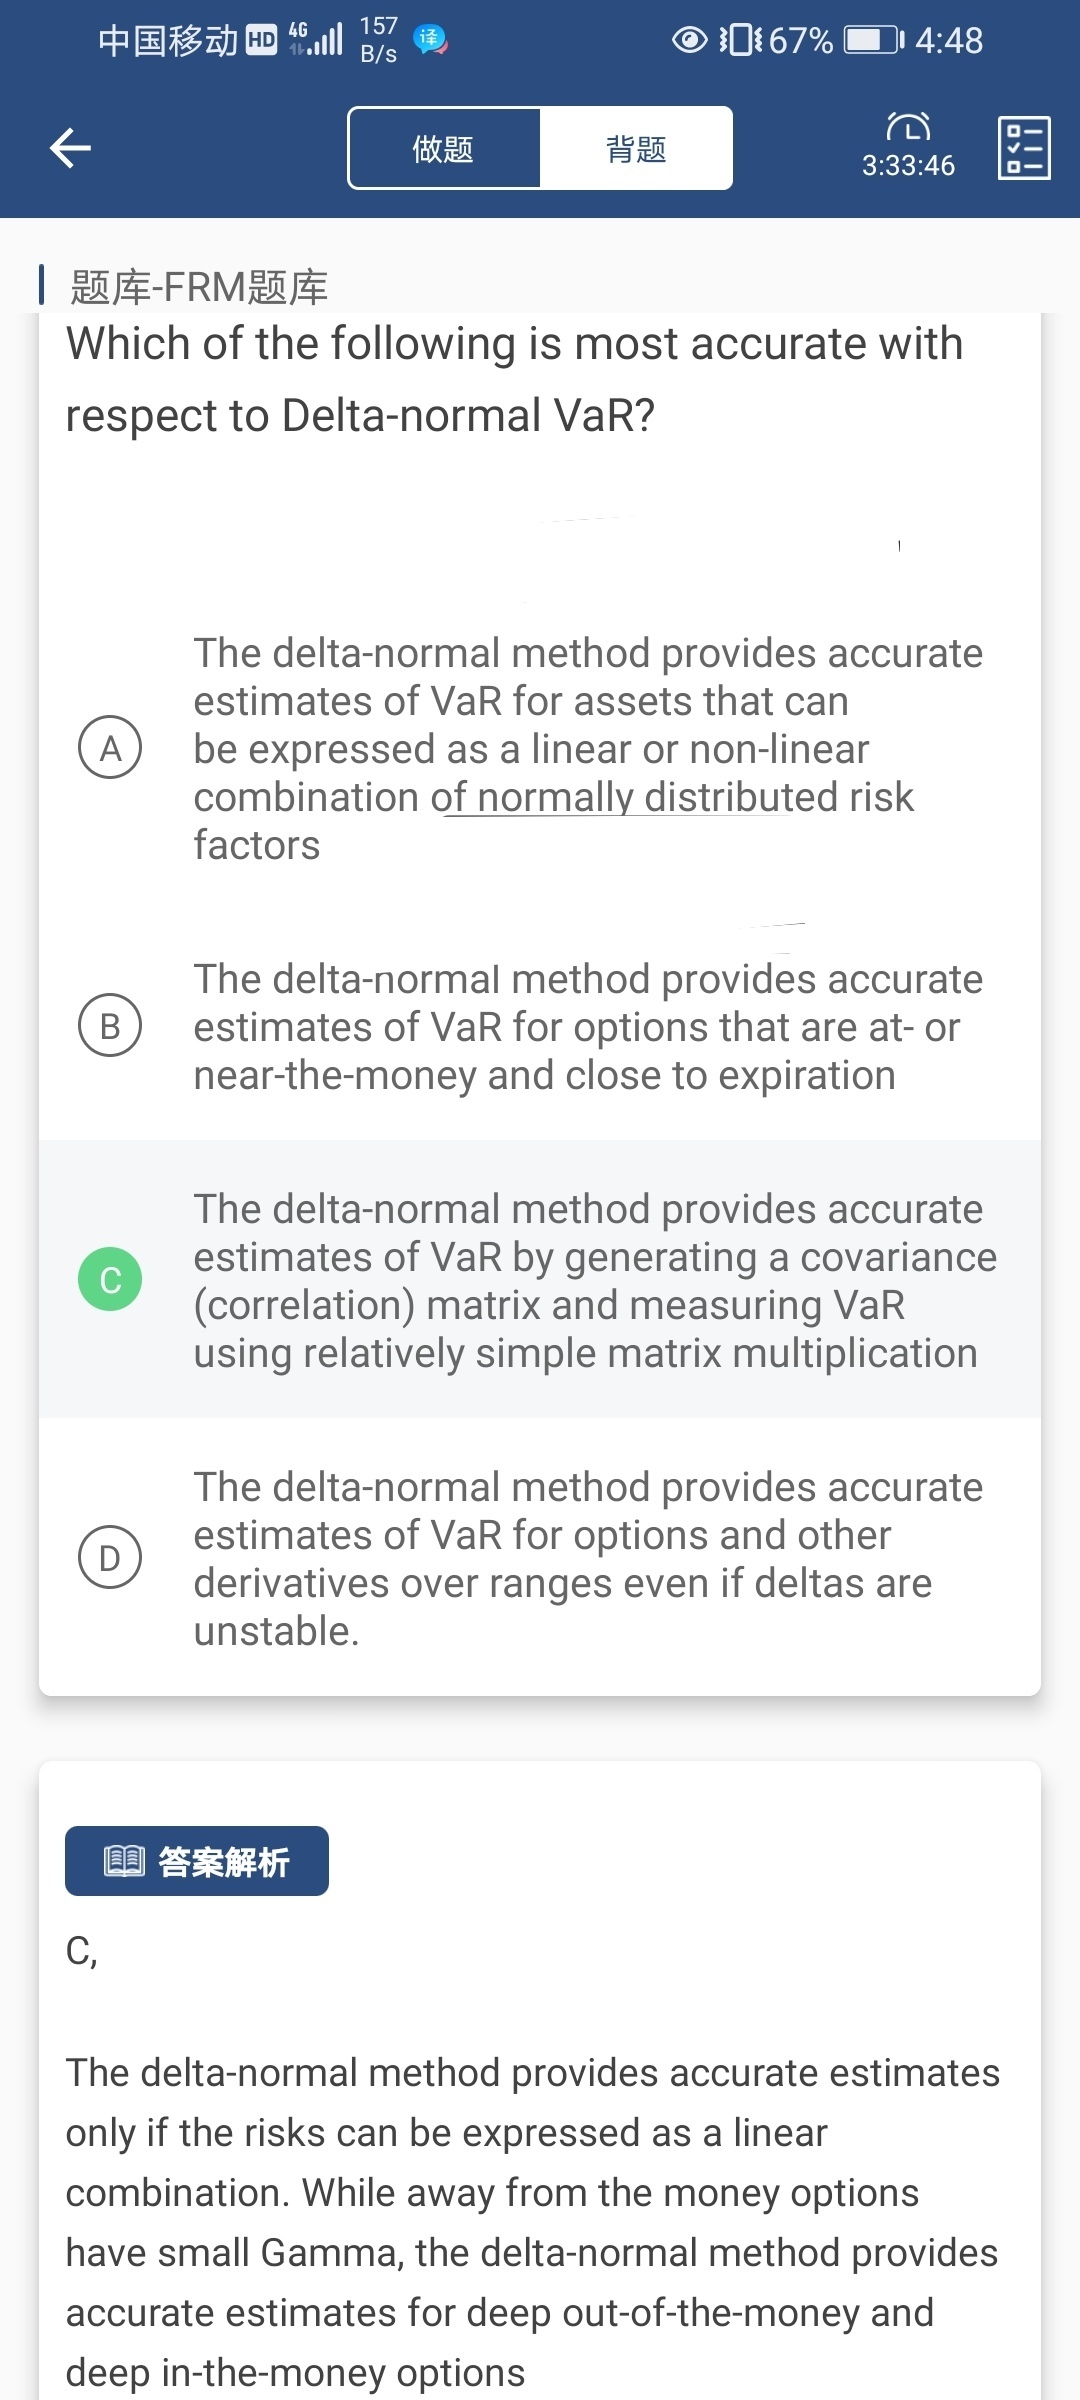The image size is (1080, 2400).
Task: Tap the battery indicator icon
Action: coord(873,40)
